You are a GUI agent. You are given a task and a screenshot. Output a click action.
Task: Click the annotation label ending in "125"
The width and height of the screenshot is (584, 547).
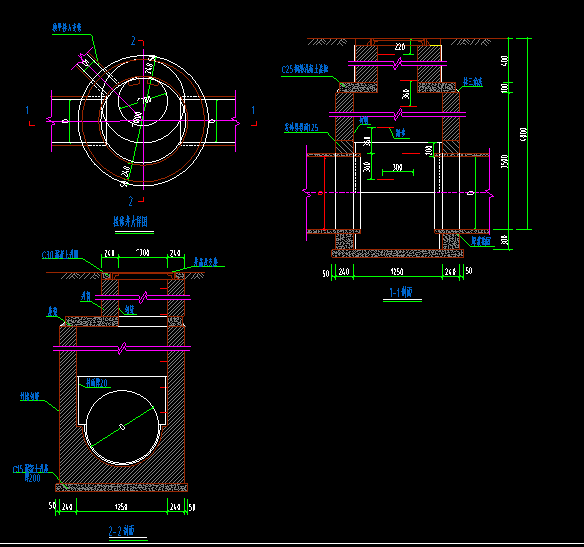pyautogui.click(x=301, y=128)
